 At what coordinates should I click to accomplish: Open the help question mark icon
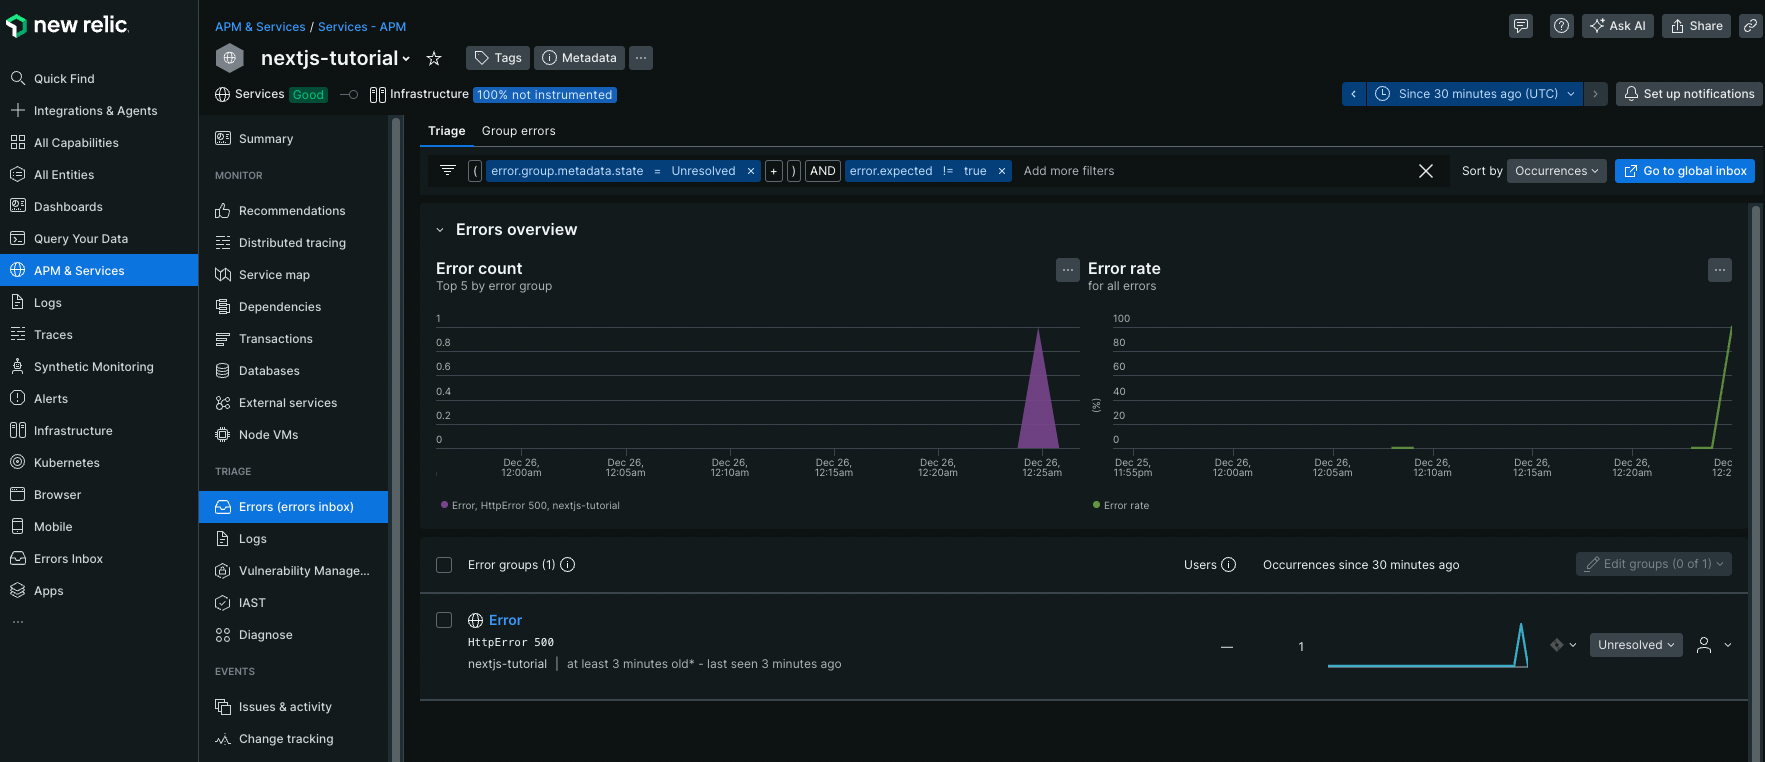tap(1561, 26)
